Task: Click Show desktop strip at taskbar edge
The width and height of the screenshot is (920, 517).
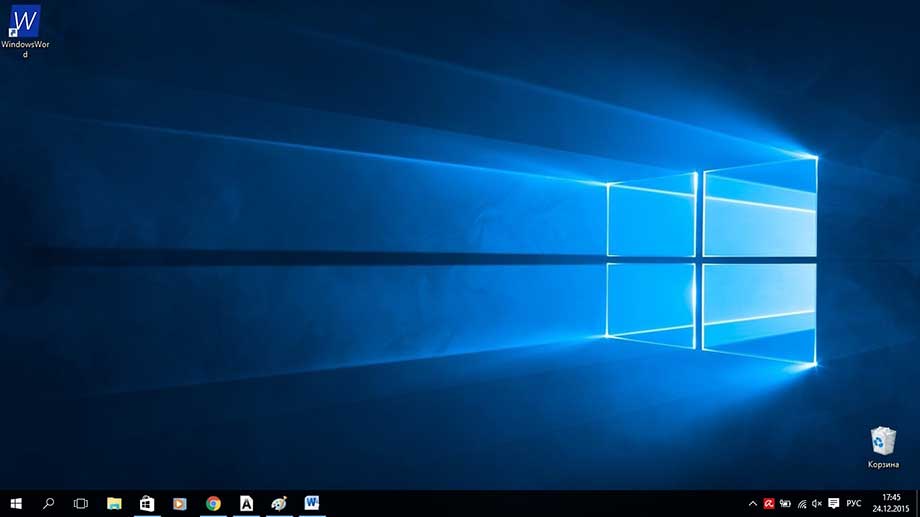Action: click(917, 504)
